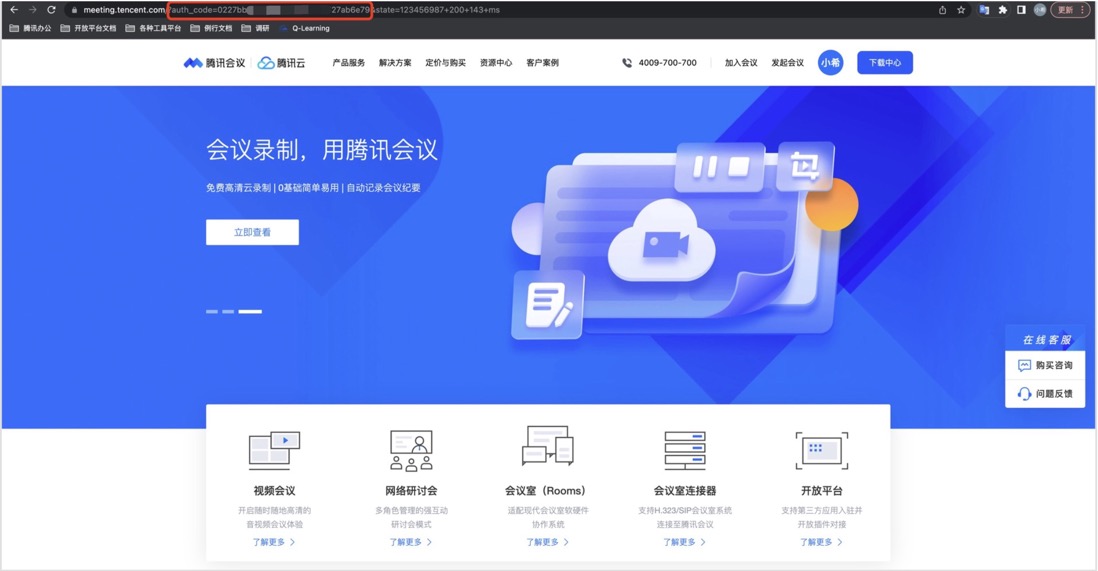1098x571 pixels.
Task: Click the share page icon in address bar
Action: [x=943, y=10]
